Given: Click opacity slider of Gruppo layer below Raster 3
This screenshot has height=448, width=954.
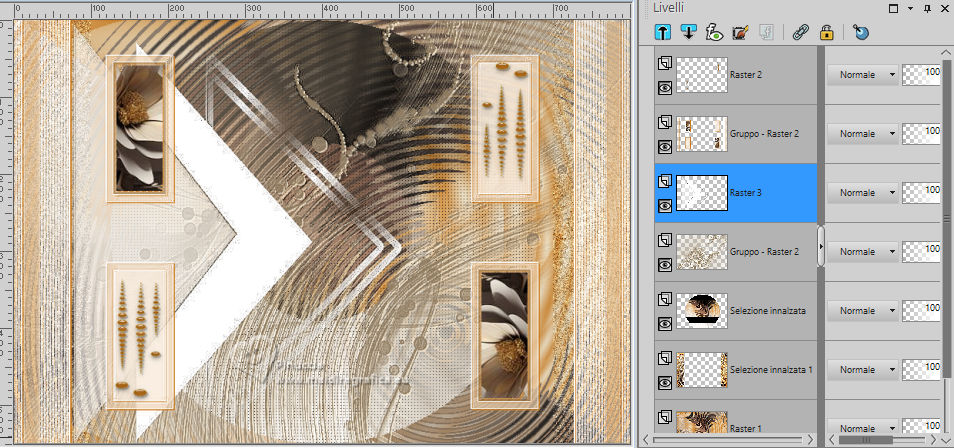Looking at the screenshot, I should tap(922, 252).
